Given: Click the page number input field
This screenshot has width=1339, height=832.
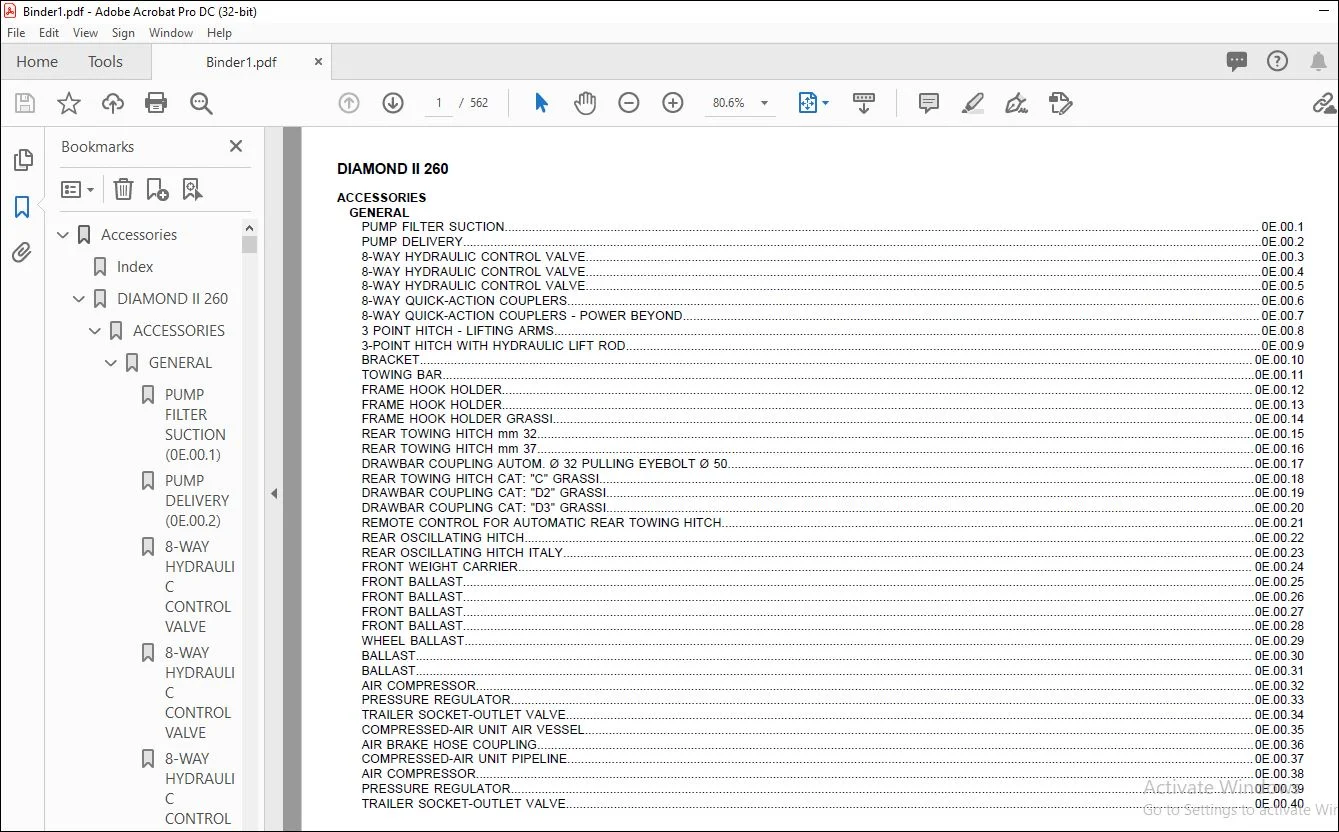Looking at the screenshot, I should [438, 103].
